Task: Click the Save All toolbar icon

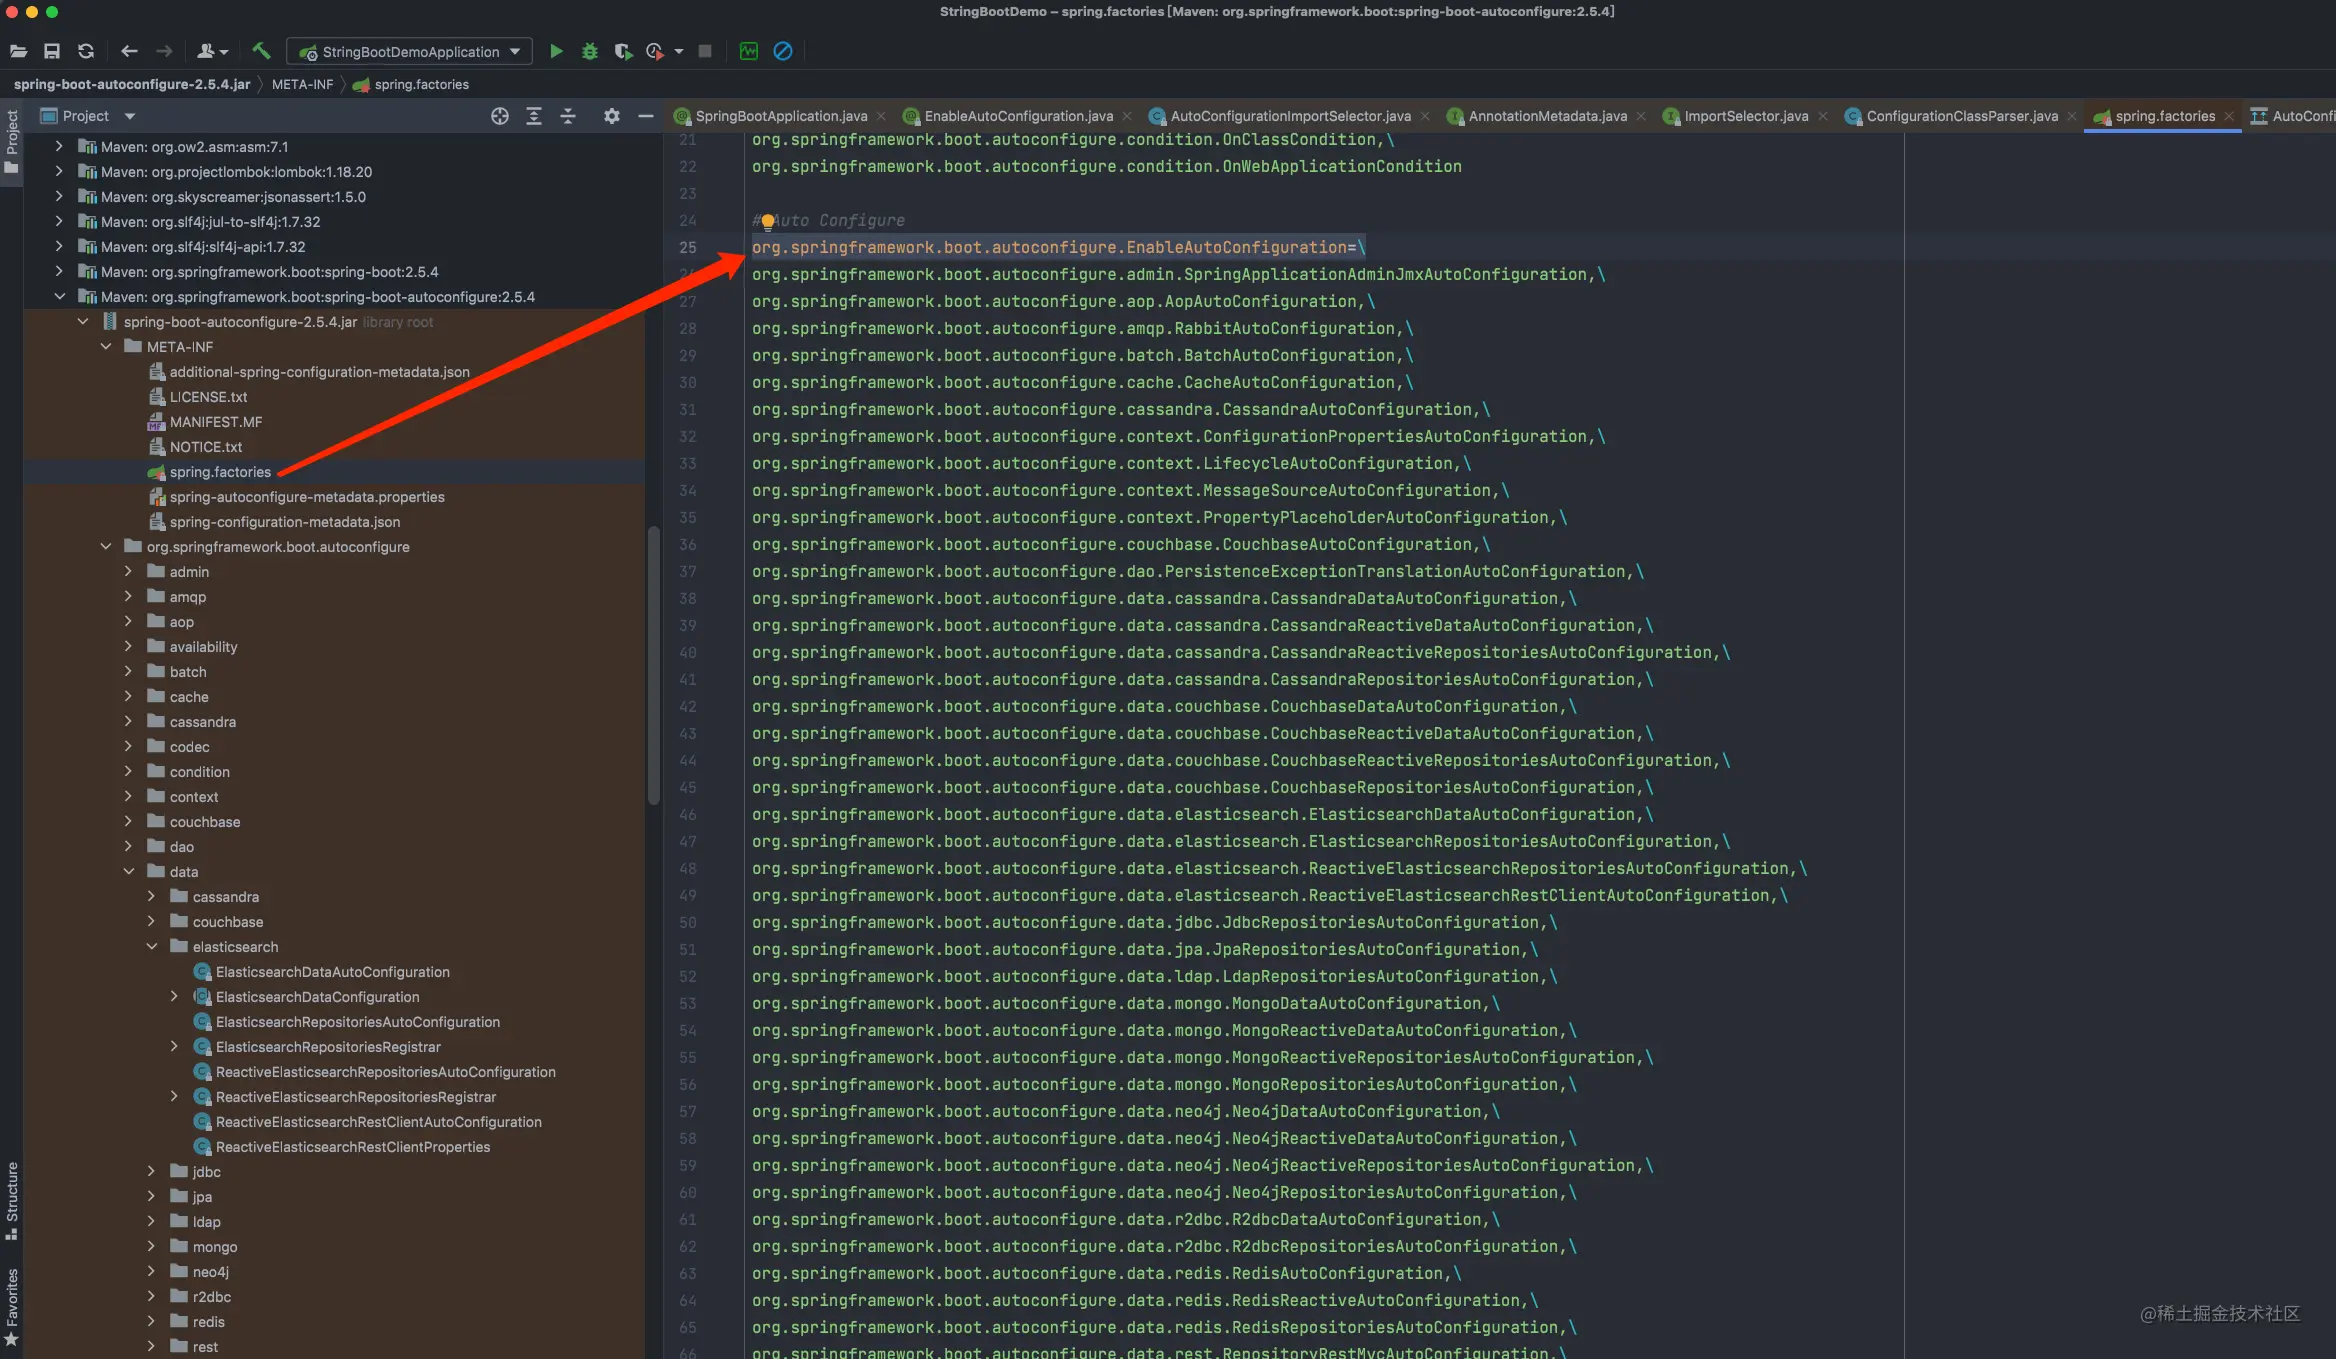Action: tap(52, 51)
